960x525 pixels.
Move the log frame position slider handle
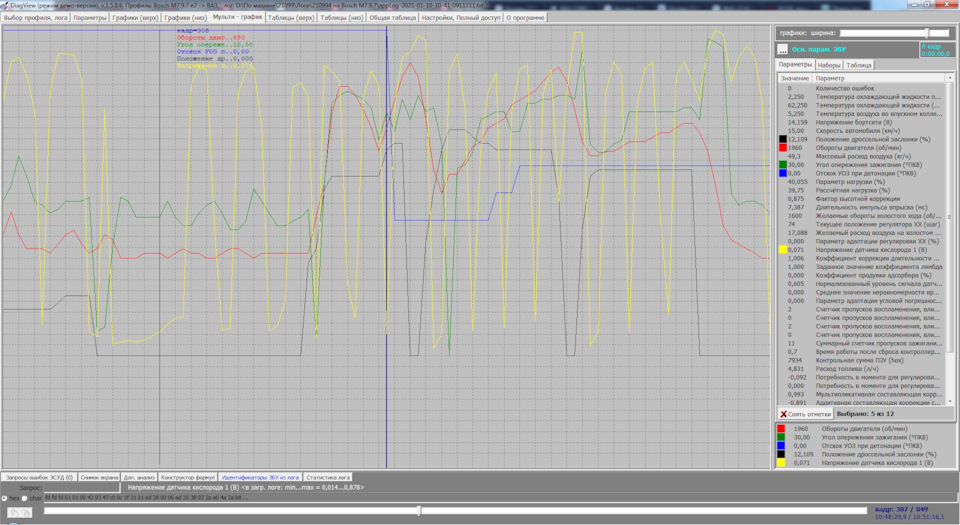[x=419, y=510]
